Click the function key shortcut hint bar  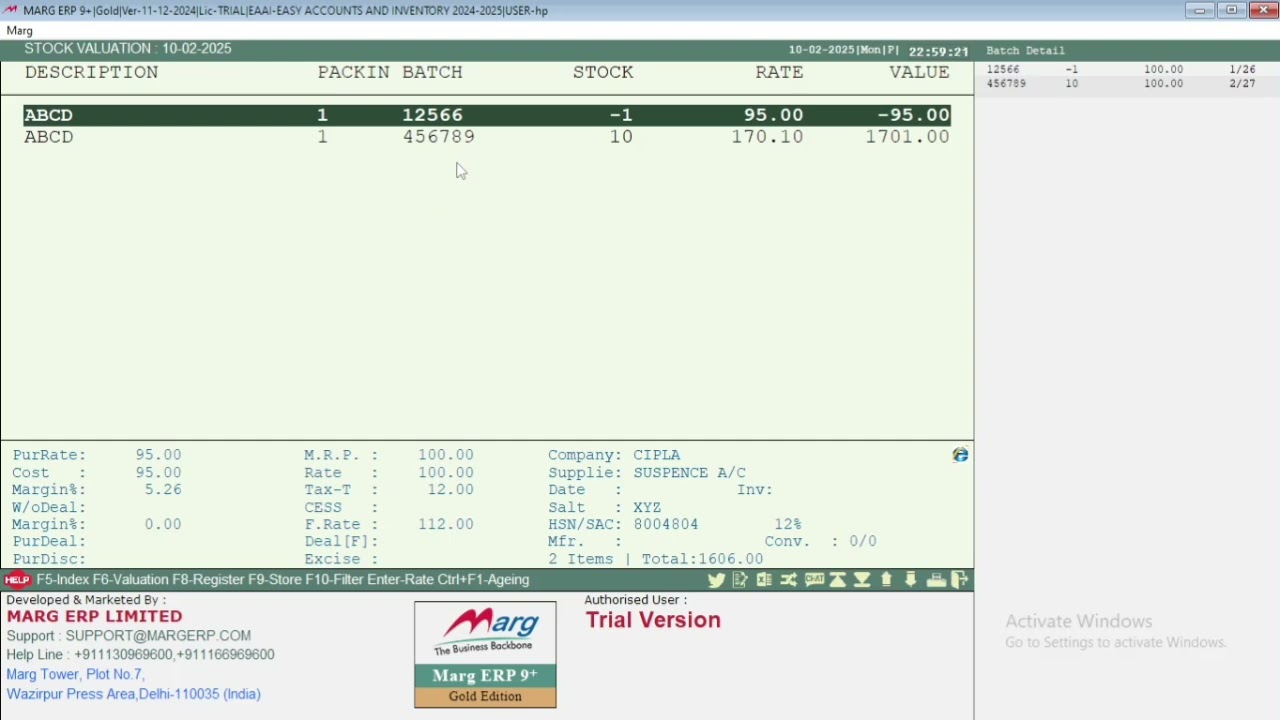[283, 580]
